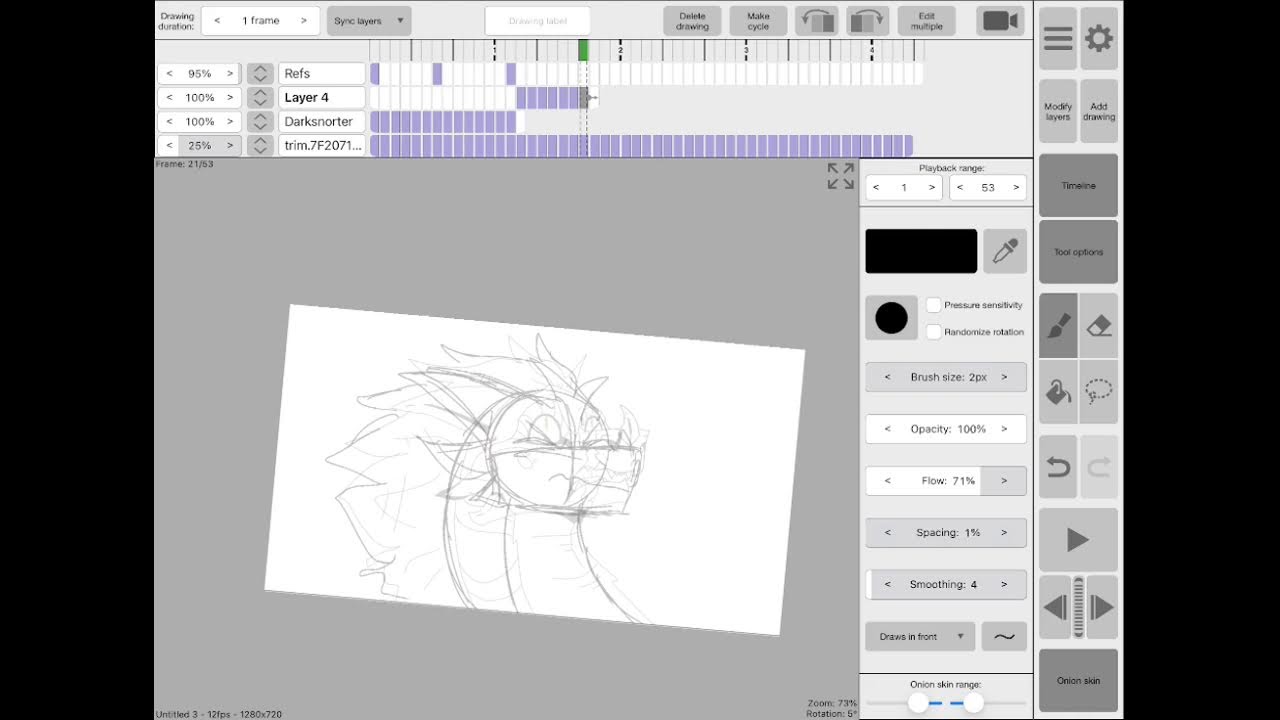Decrease drawing duration
The height and width of the screenshot is (720, 1280).
(x=217, y=21)
